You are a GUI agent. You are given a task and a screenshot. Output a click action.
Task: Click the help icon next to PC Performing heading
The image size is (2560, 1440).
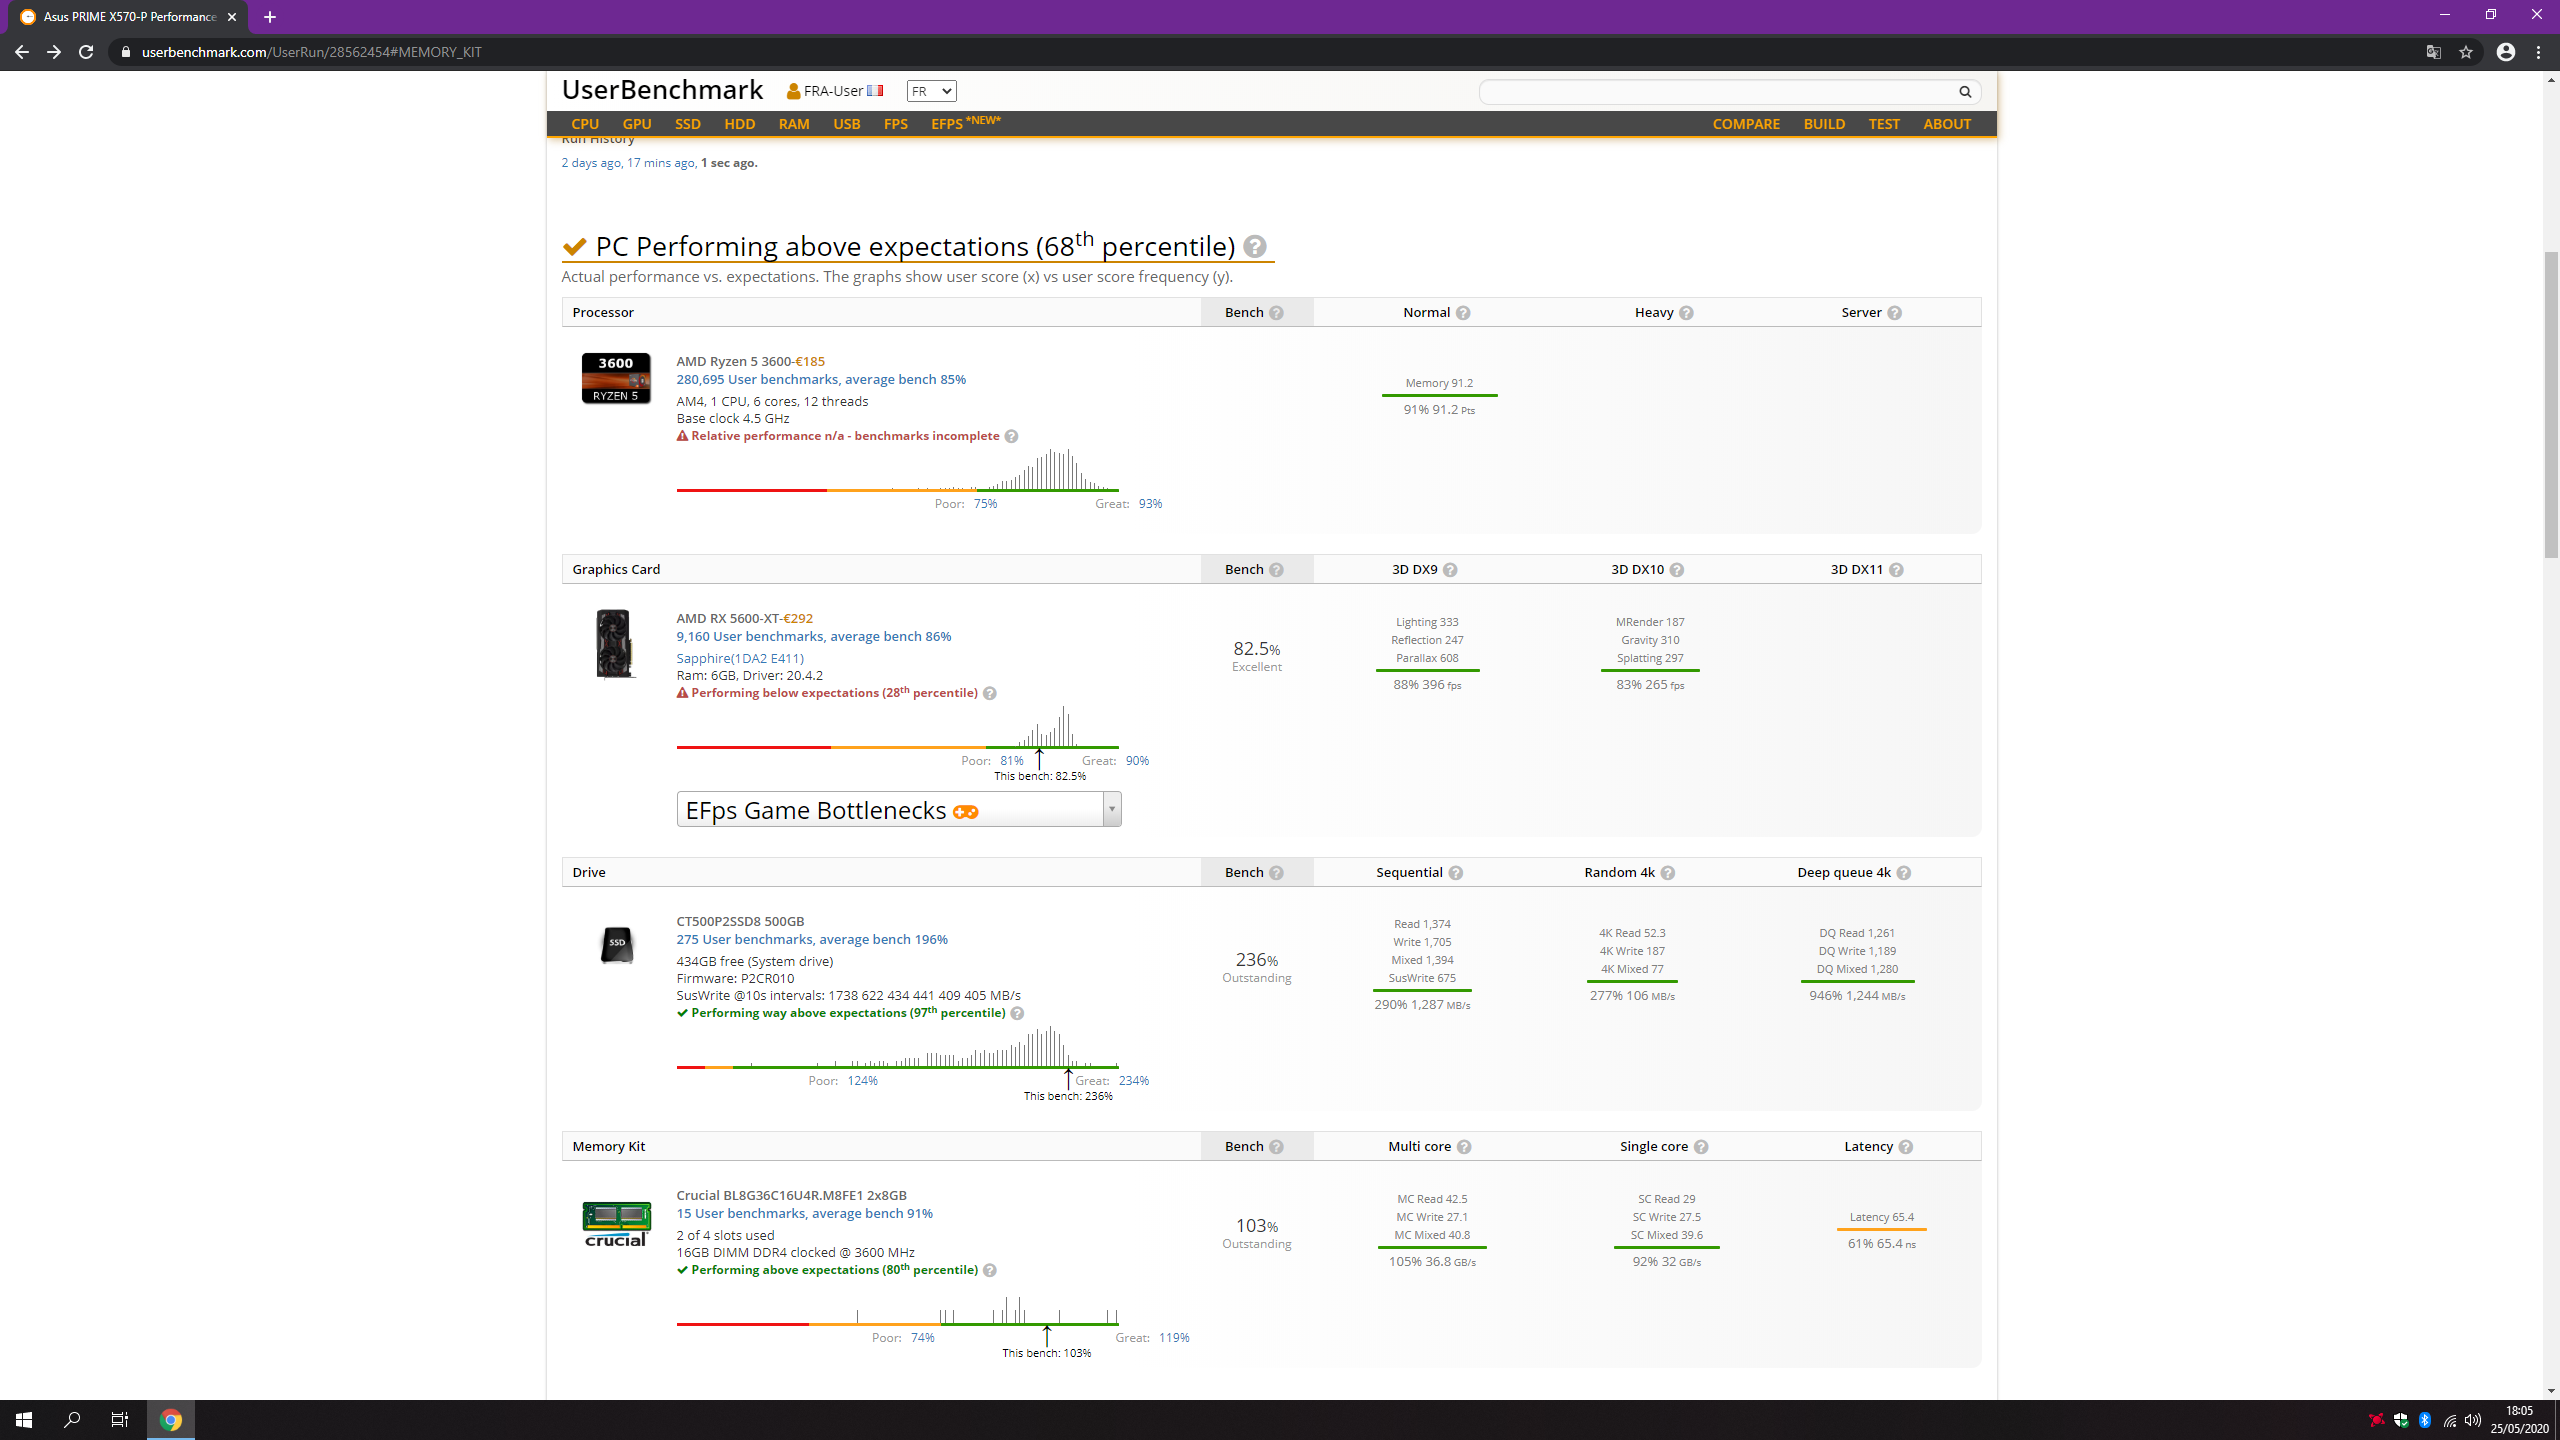[x=1255, y=246]
